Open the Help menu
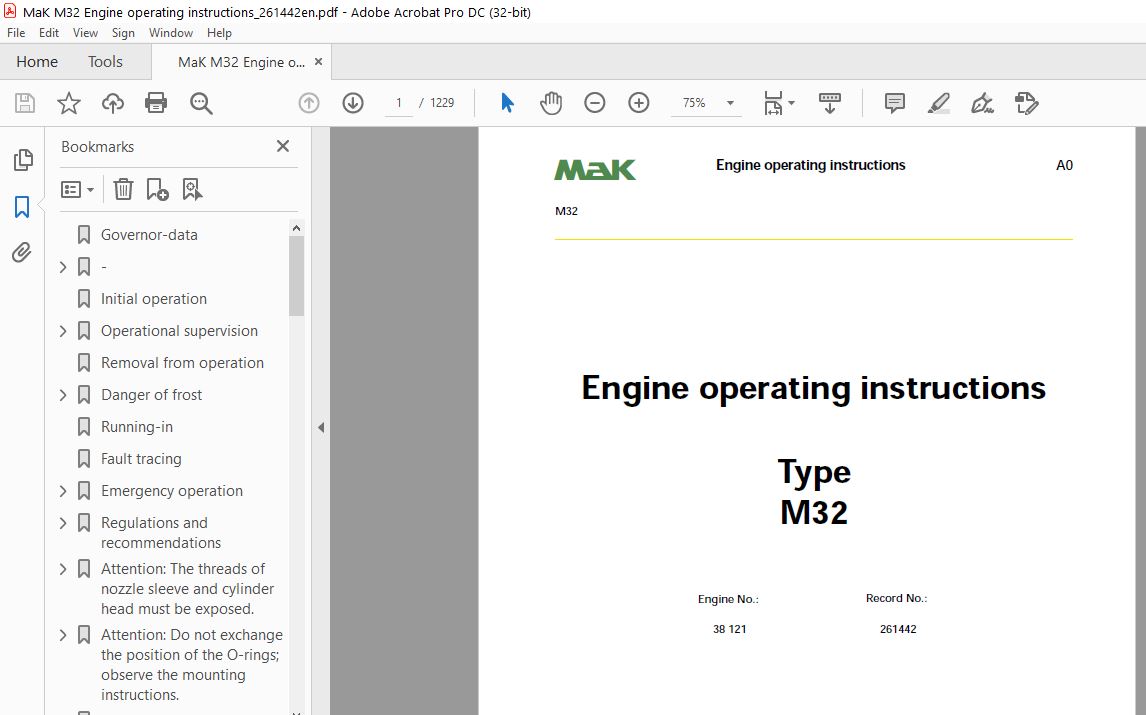1146x715 pixels. 219,33
